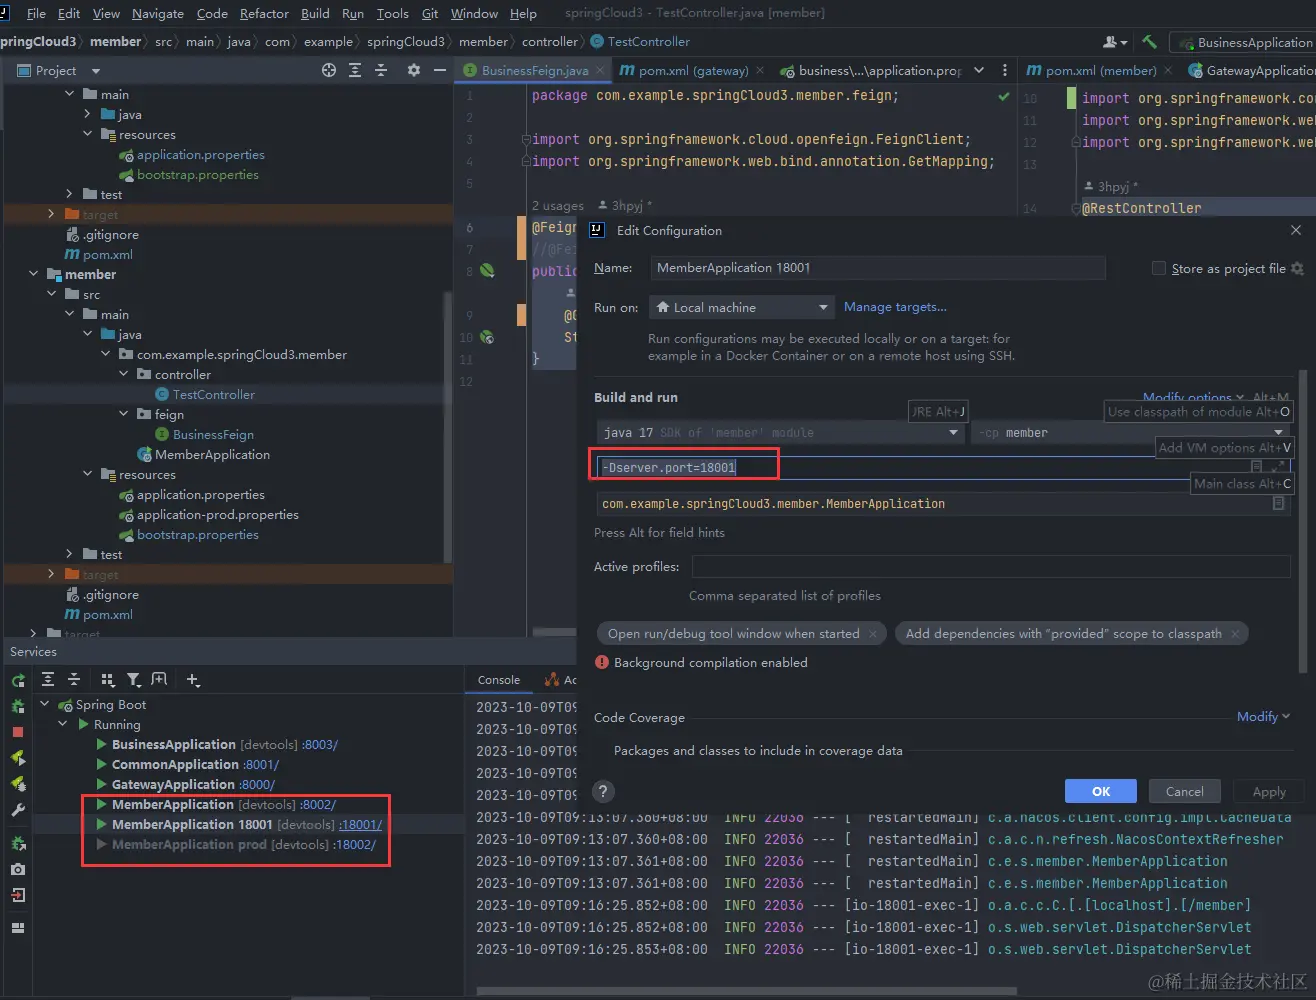This screenshot has height=1000, width=1316.
Task: Hide the Project panel with minus icon
Action: coord(440,70)
